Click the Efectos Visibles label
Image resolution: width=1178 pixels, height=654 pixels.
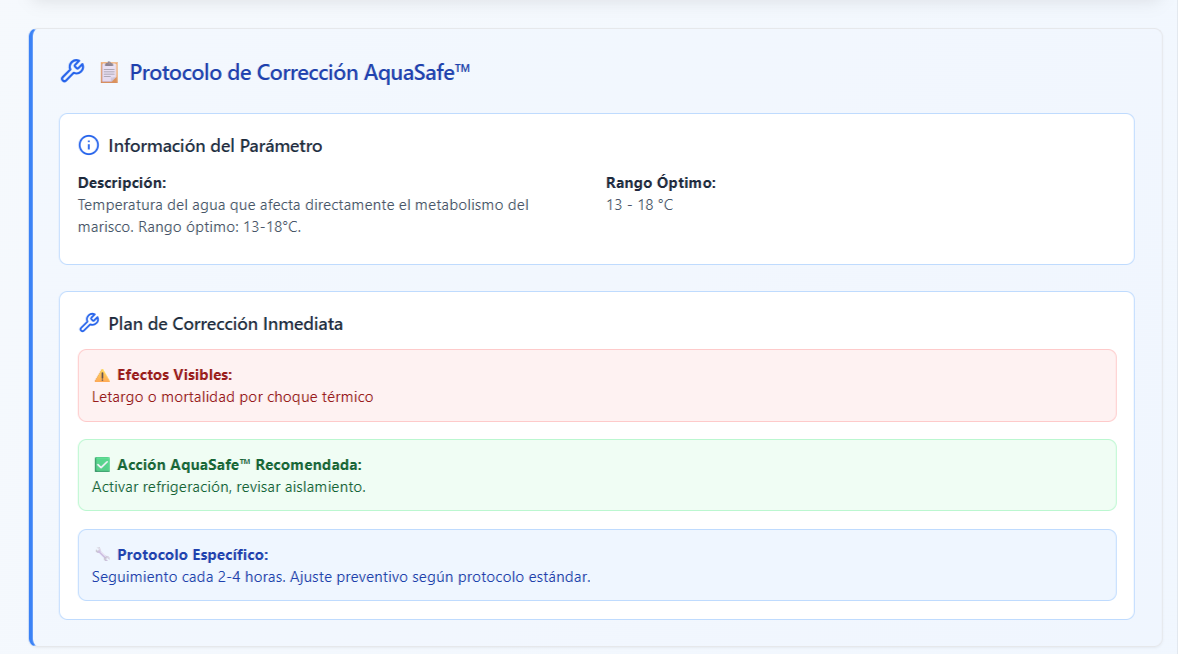(x=174, y=375)
